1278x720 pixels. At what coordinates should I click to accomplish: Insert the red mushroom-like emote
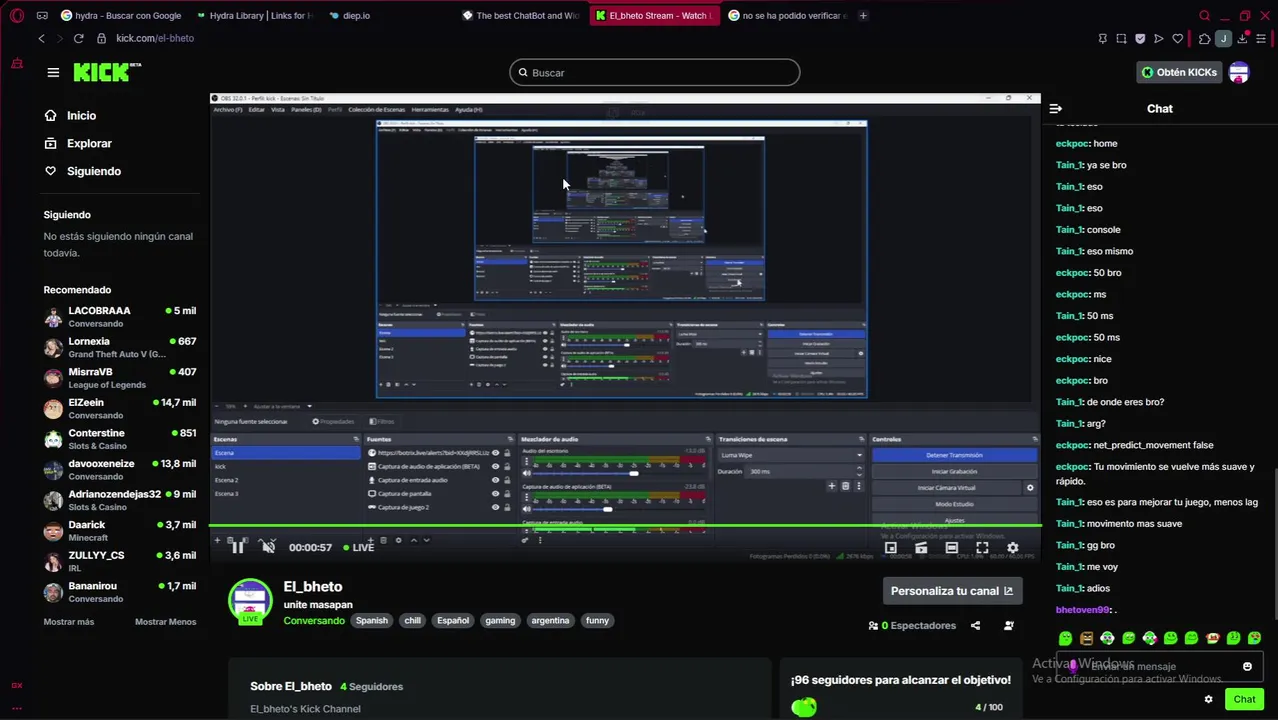(1213, 639)
